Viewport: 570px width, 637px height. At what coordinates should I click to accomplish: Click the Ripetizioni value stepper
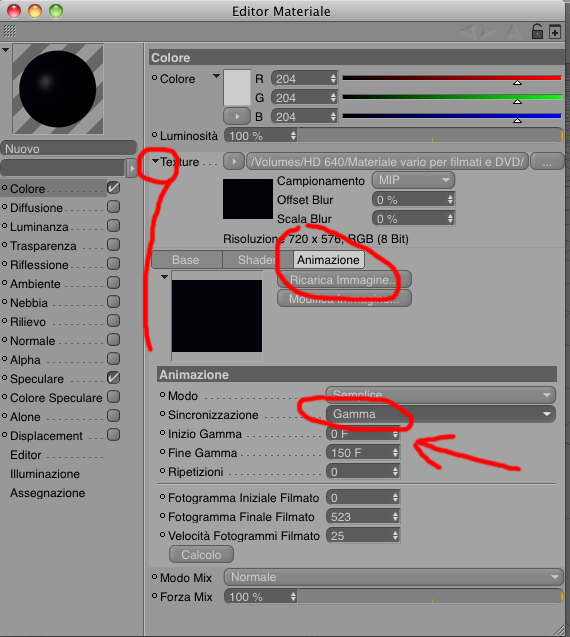tap(395, 472)
